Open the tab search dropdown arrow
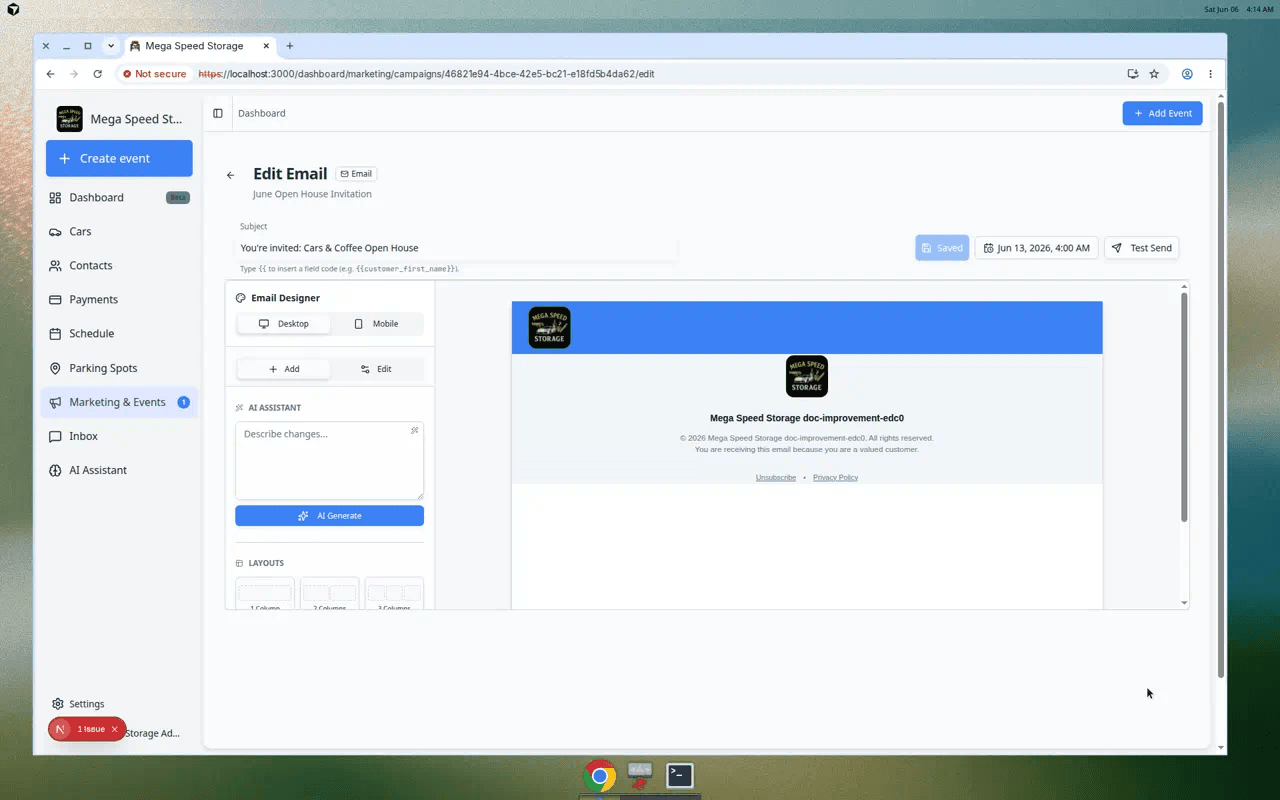1280x800 pixels. pyautogui.click(x=111, y=46)
